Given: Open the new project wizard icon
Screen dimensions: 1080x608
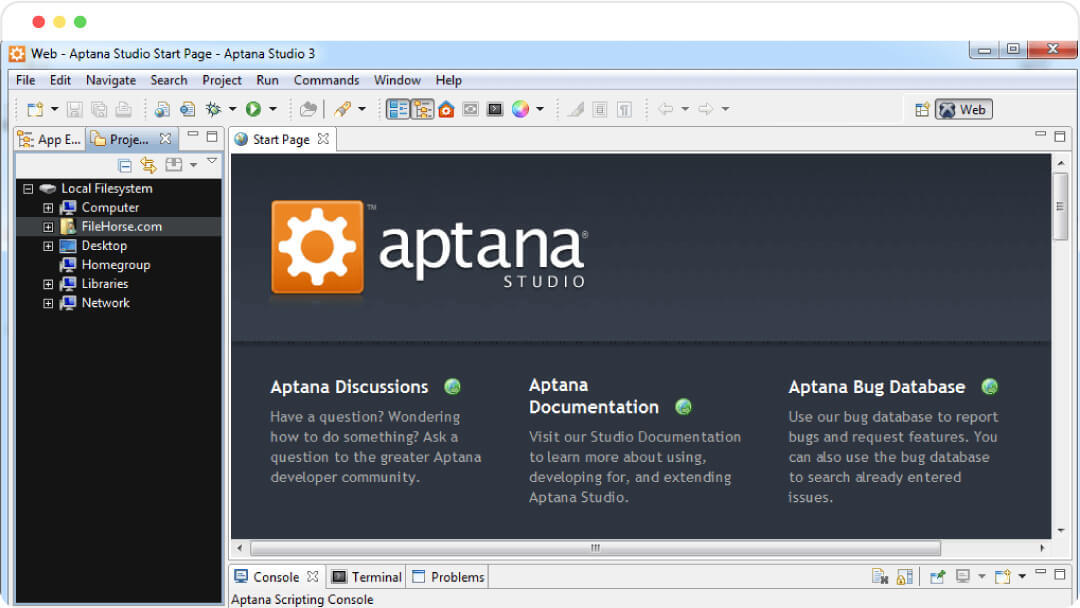Looking at the screenshot, I should pyautogui.click(x=36, y=110).
